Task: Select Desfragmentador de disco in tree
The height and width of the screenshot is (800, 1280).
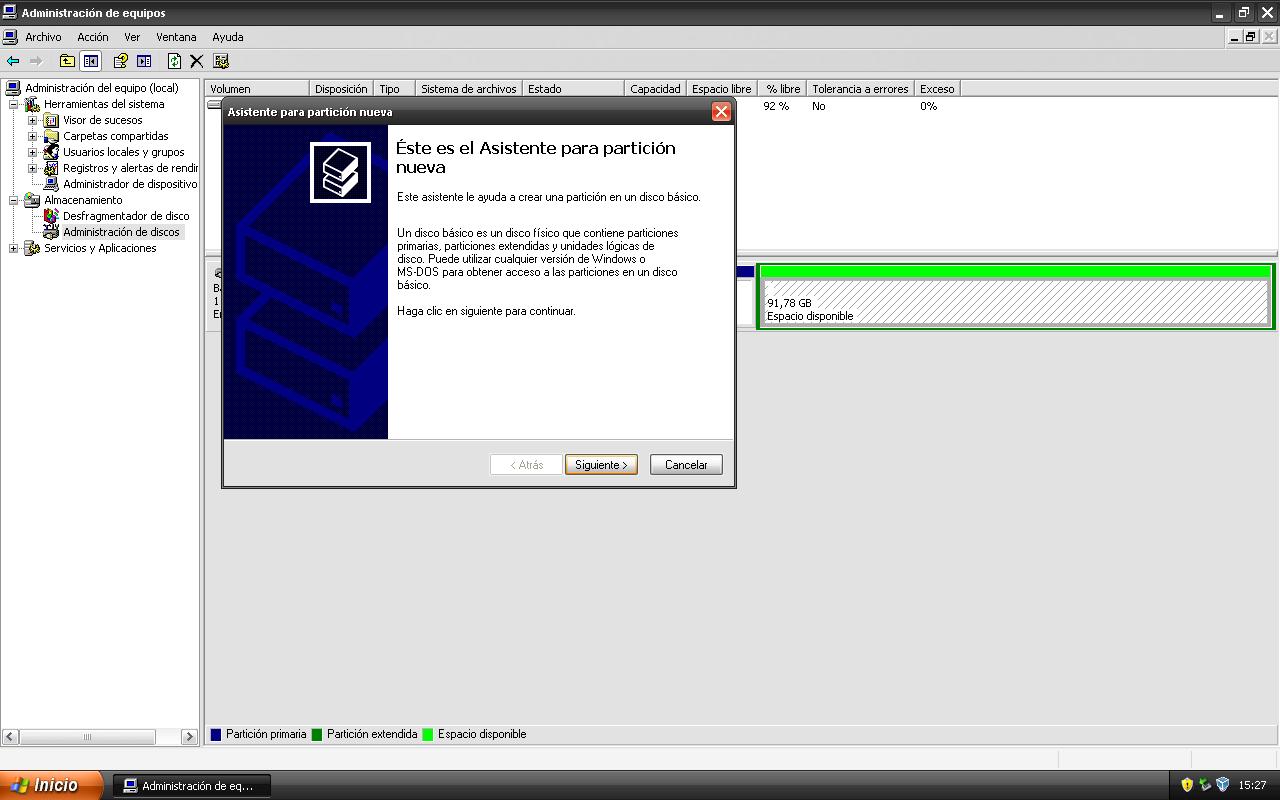Action: [125, 216]
